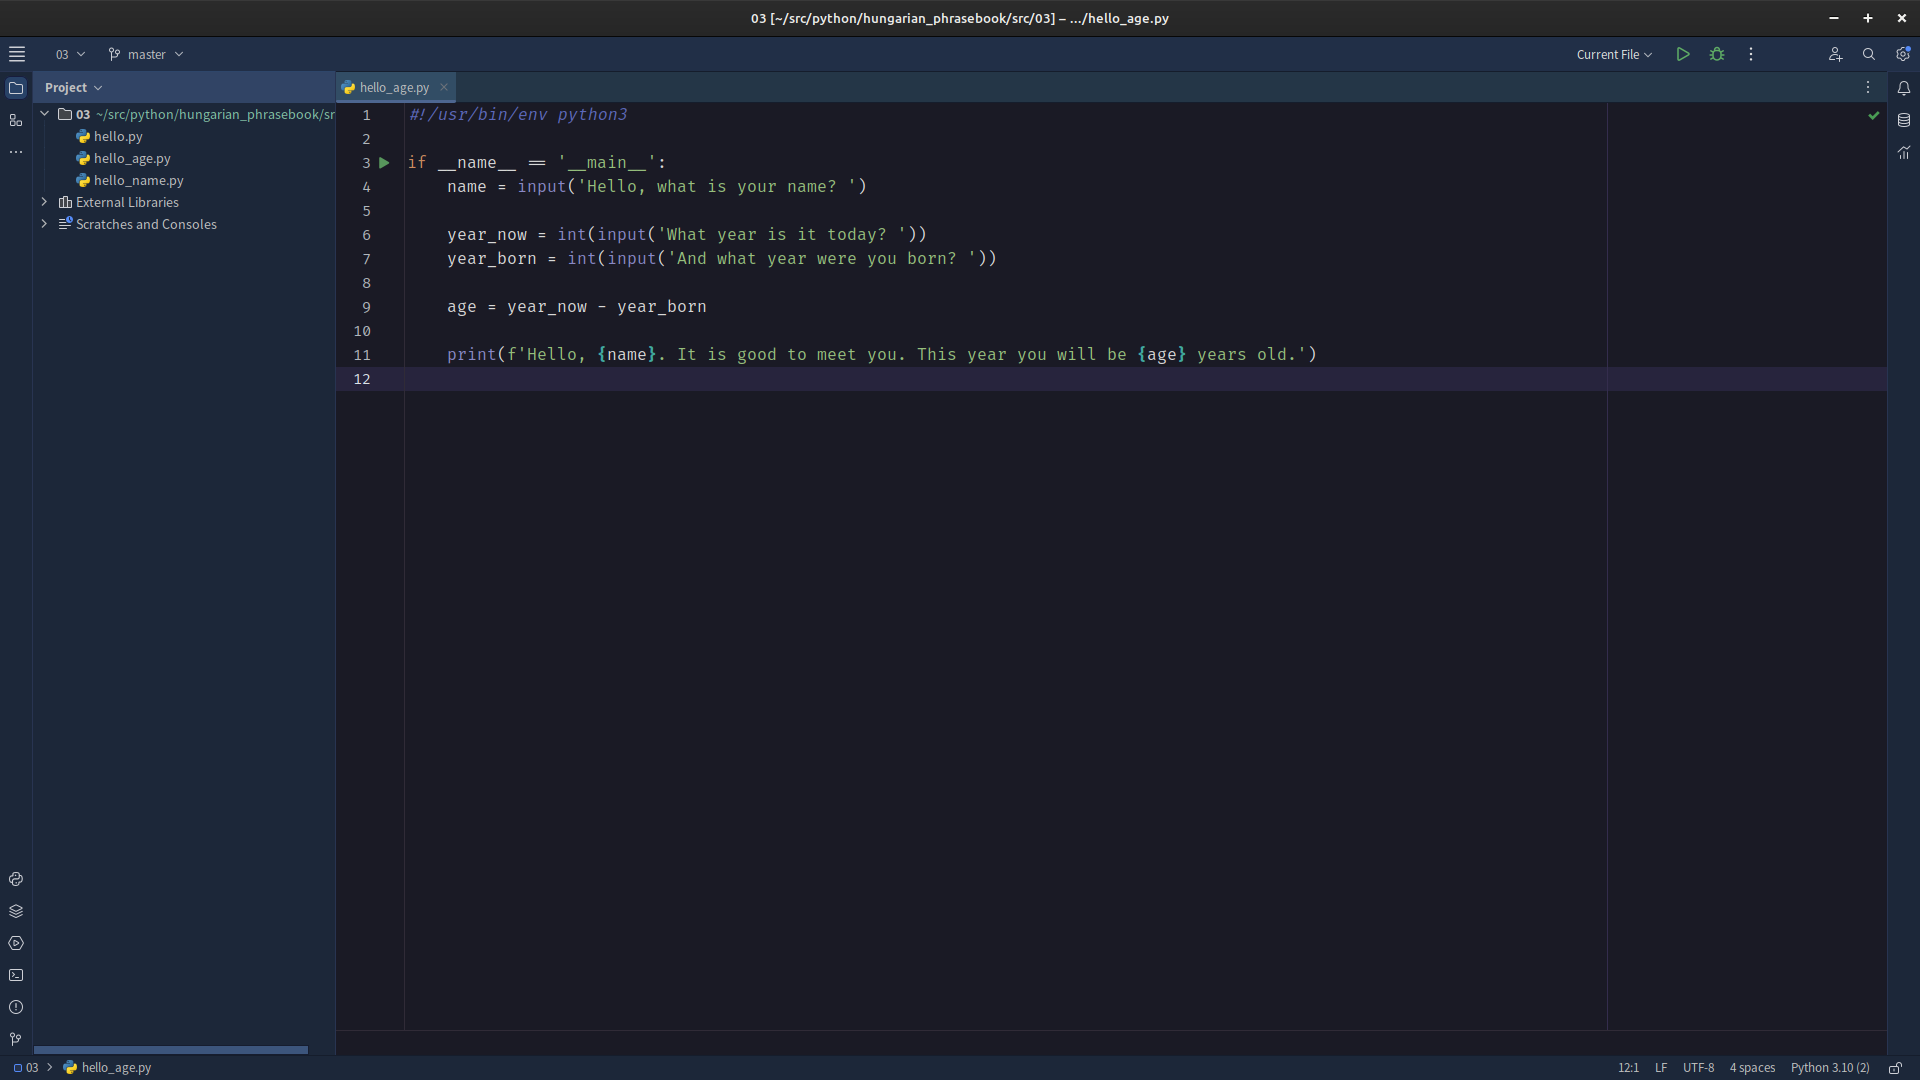This screenshot has height=1080, width=1920.
Task: Show more tool windows ellipsis
Action: (16, 152)
